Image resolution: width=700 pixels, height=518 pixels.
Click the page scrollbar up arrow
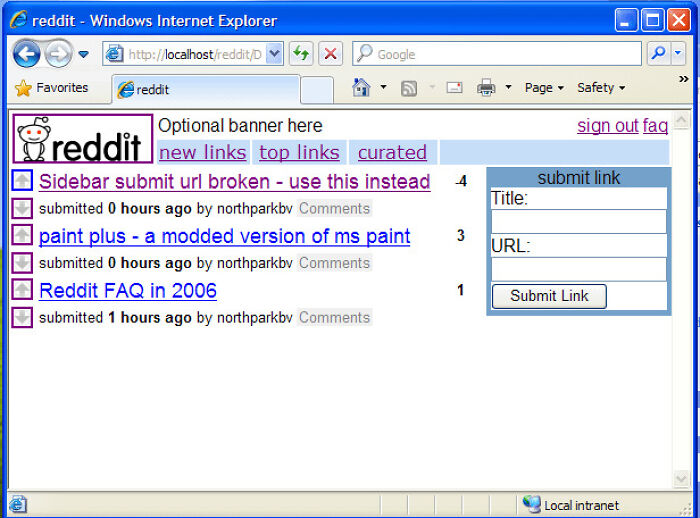click(681, 120)
